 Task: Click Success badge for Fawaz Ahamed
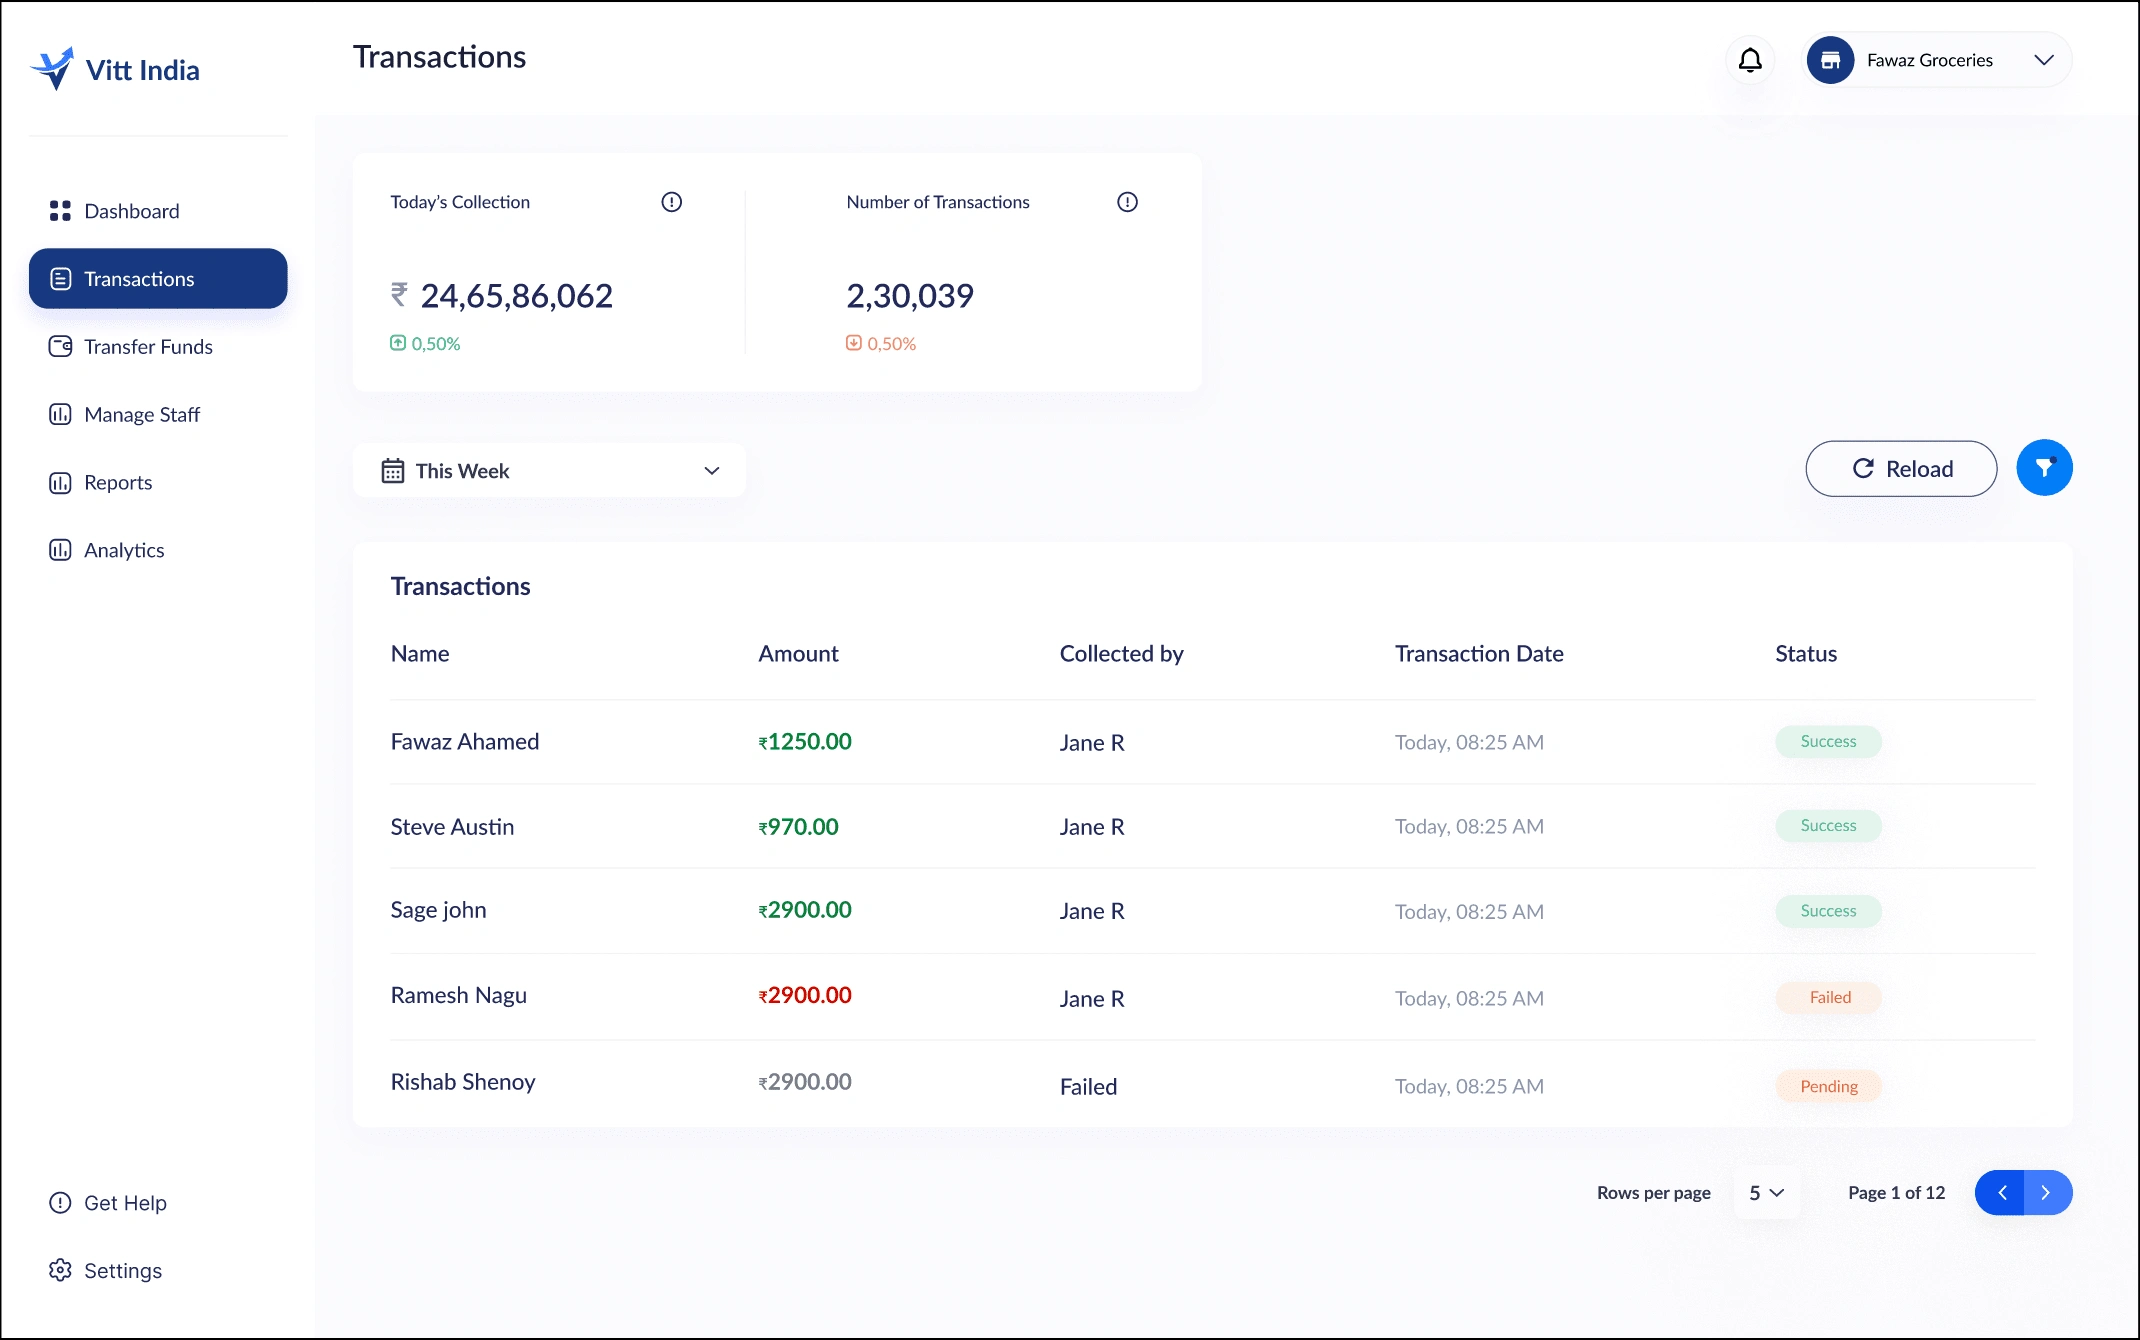pos(1828,741)
